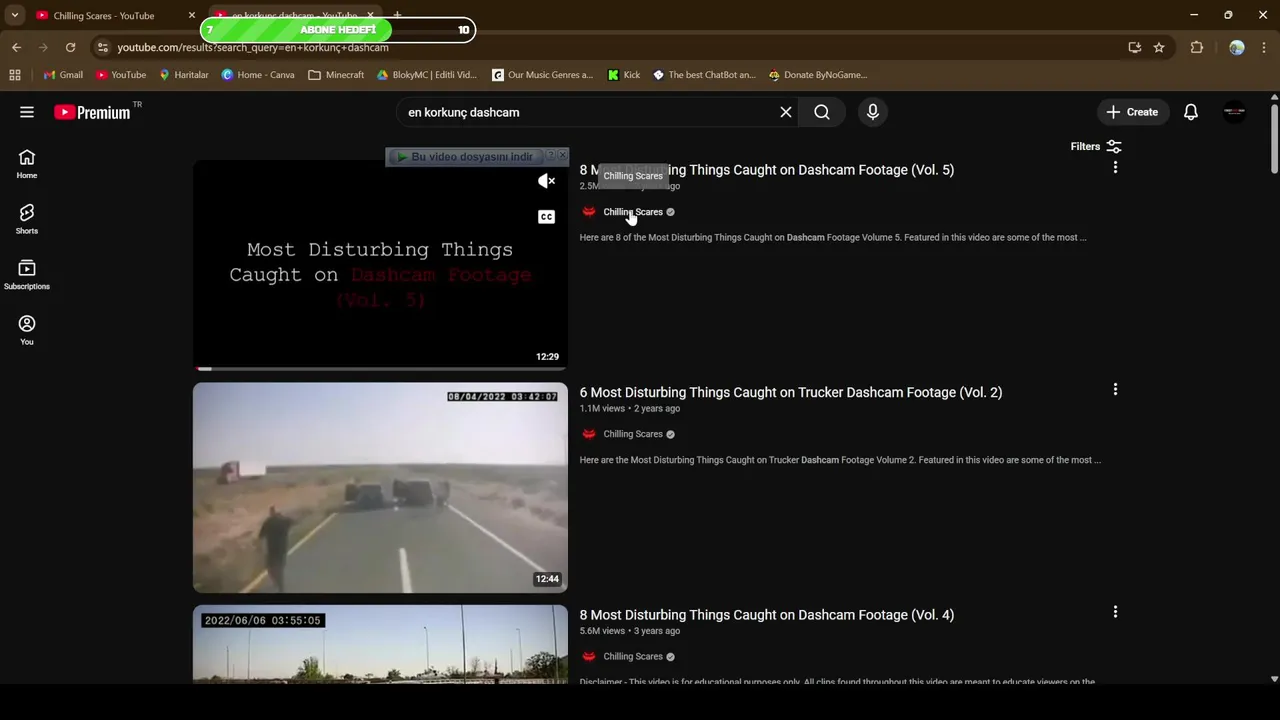Unmute the inline preview video
The image size is (1280, 720).
(546, 181)
